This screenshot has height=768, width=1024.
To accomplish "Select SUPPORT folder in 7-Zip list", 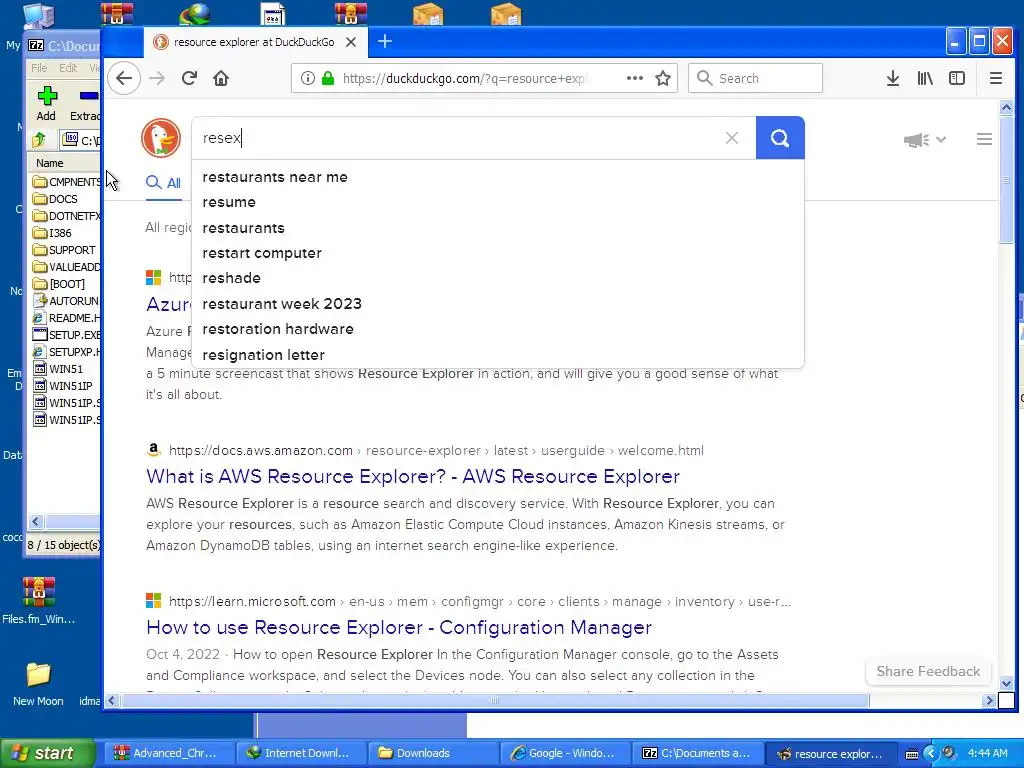I will pos(64,250).
